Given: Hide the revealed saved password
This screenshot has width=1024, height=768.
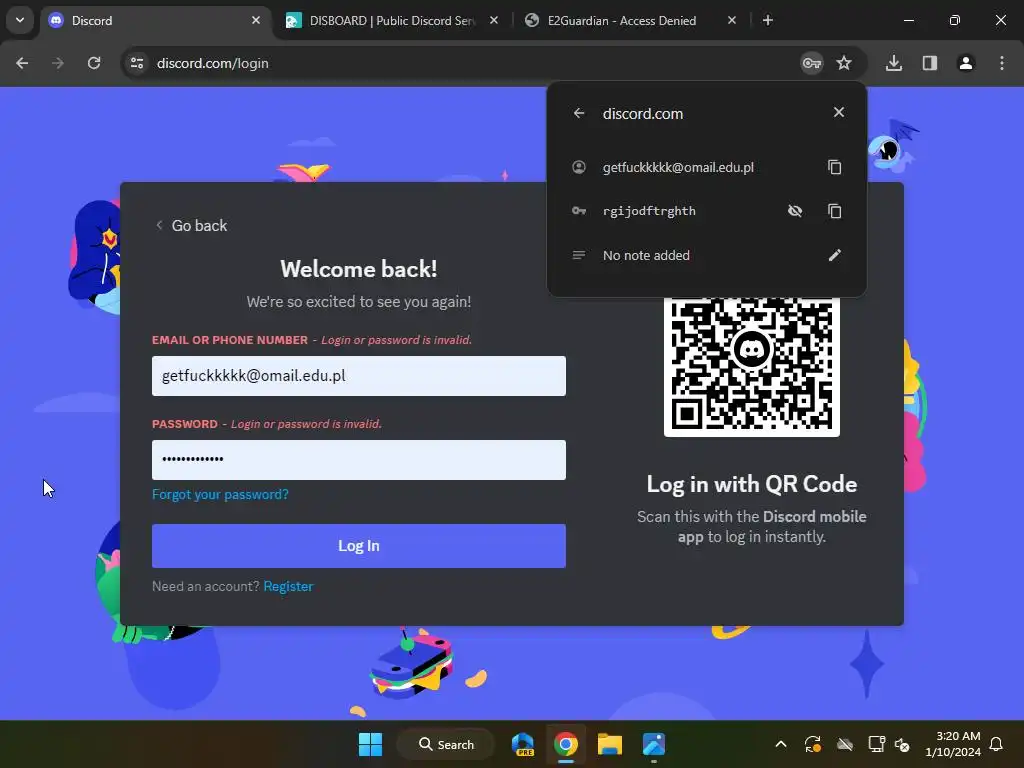Looking at the screenshot, I should tap(795, 211).
